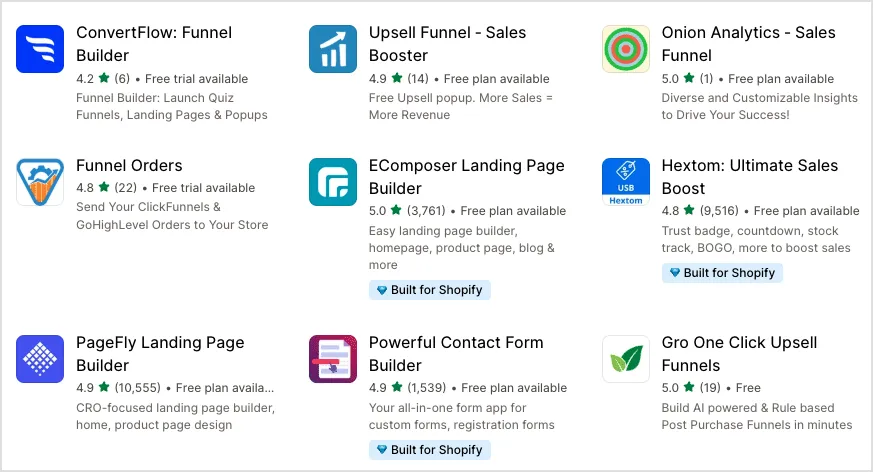Click EComposer Landing Page Builder title
The width and height of the screenshot is (873, 472).
point(466,176)
